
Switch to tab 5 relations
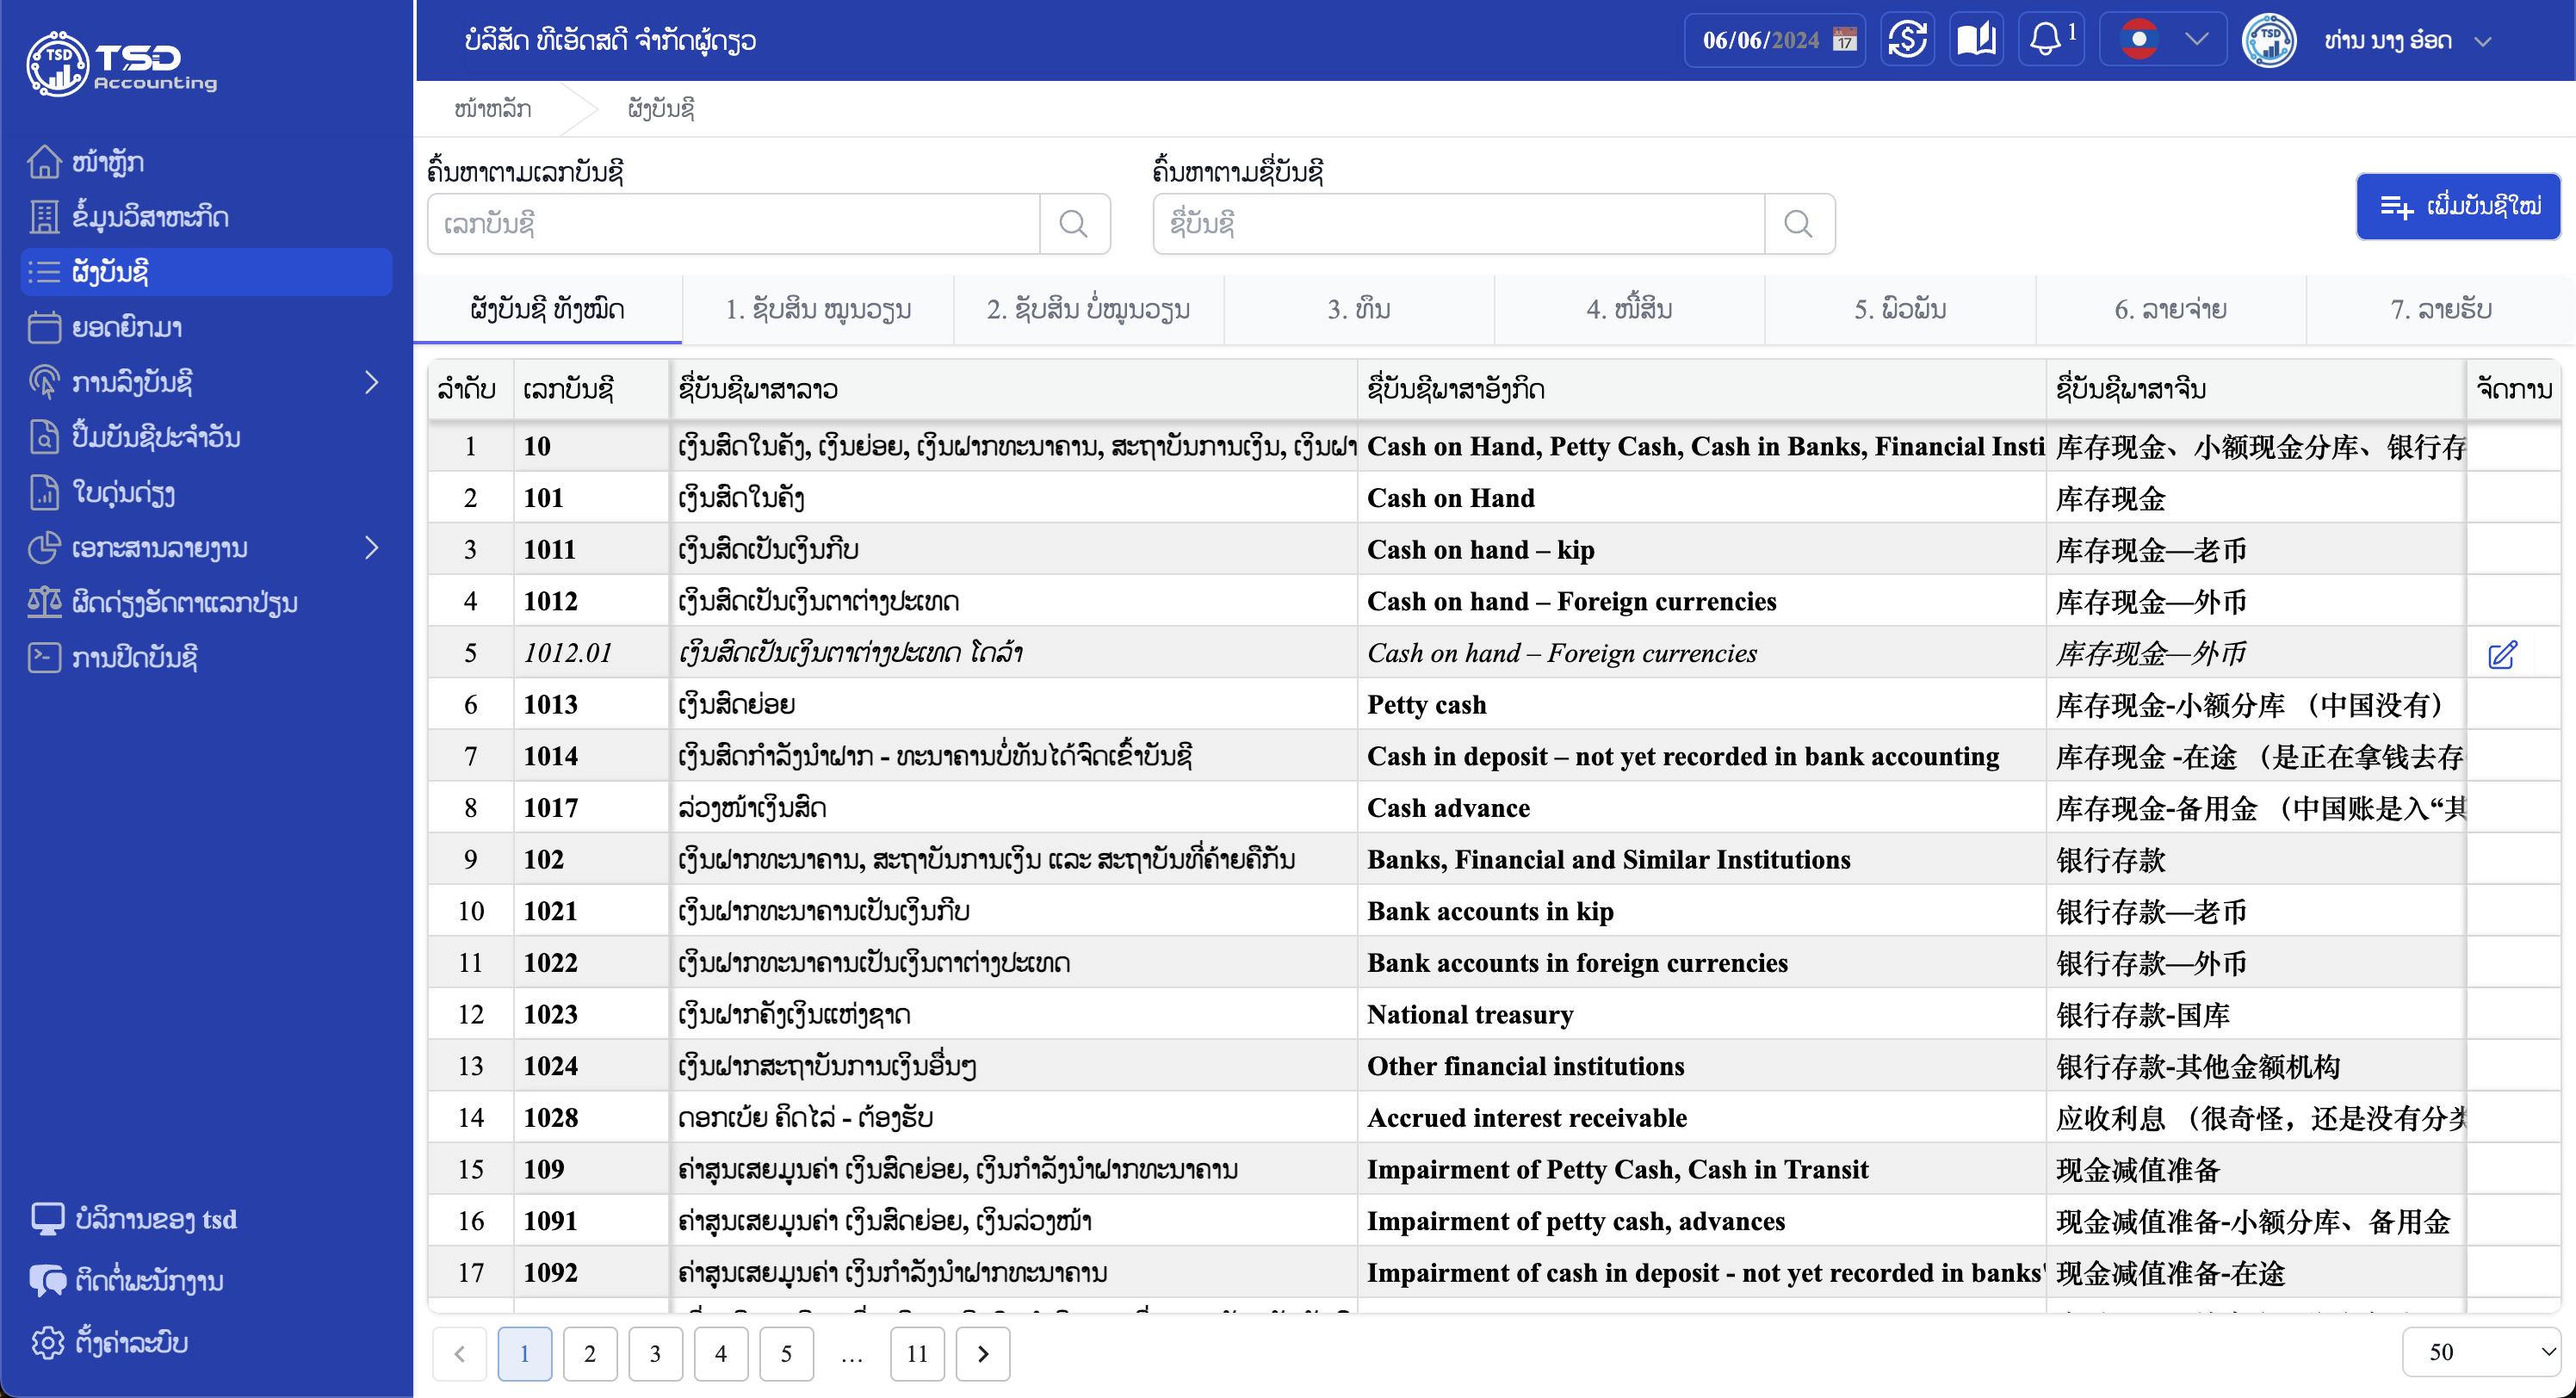click(x=1900, y=309)
